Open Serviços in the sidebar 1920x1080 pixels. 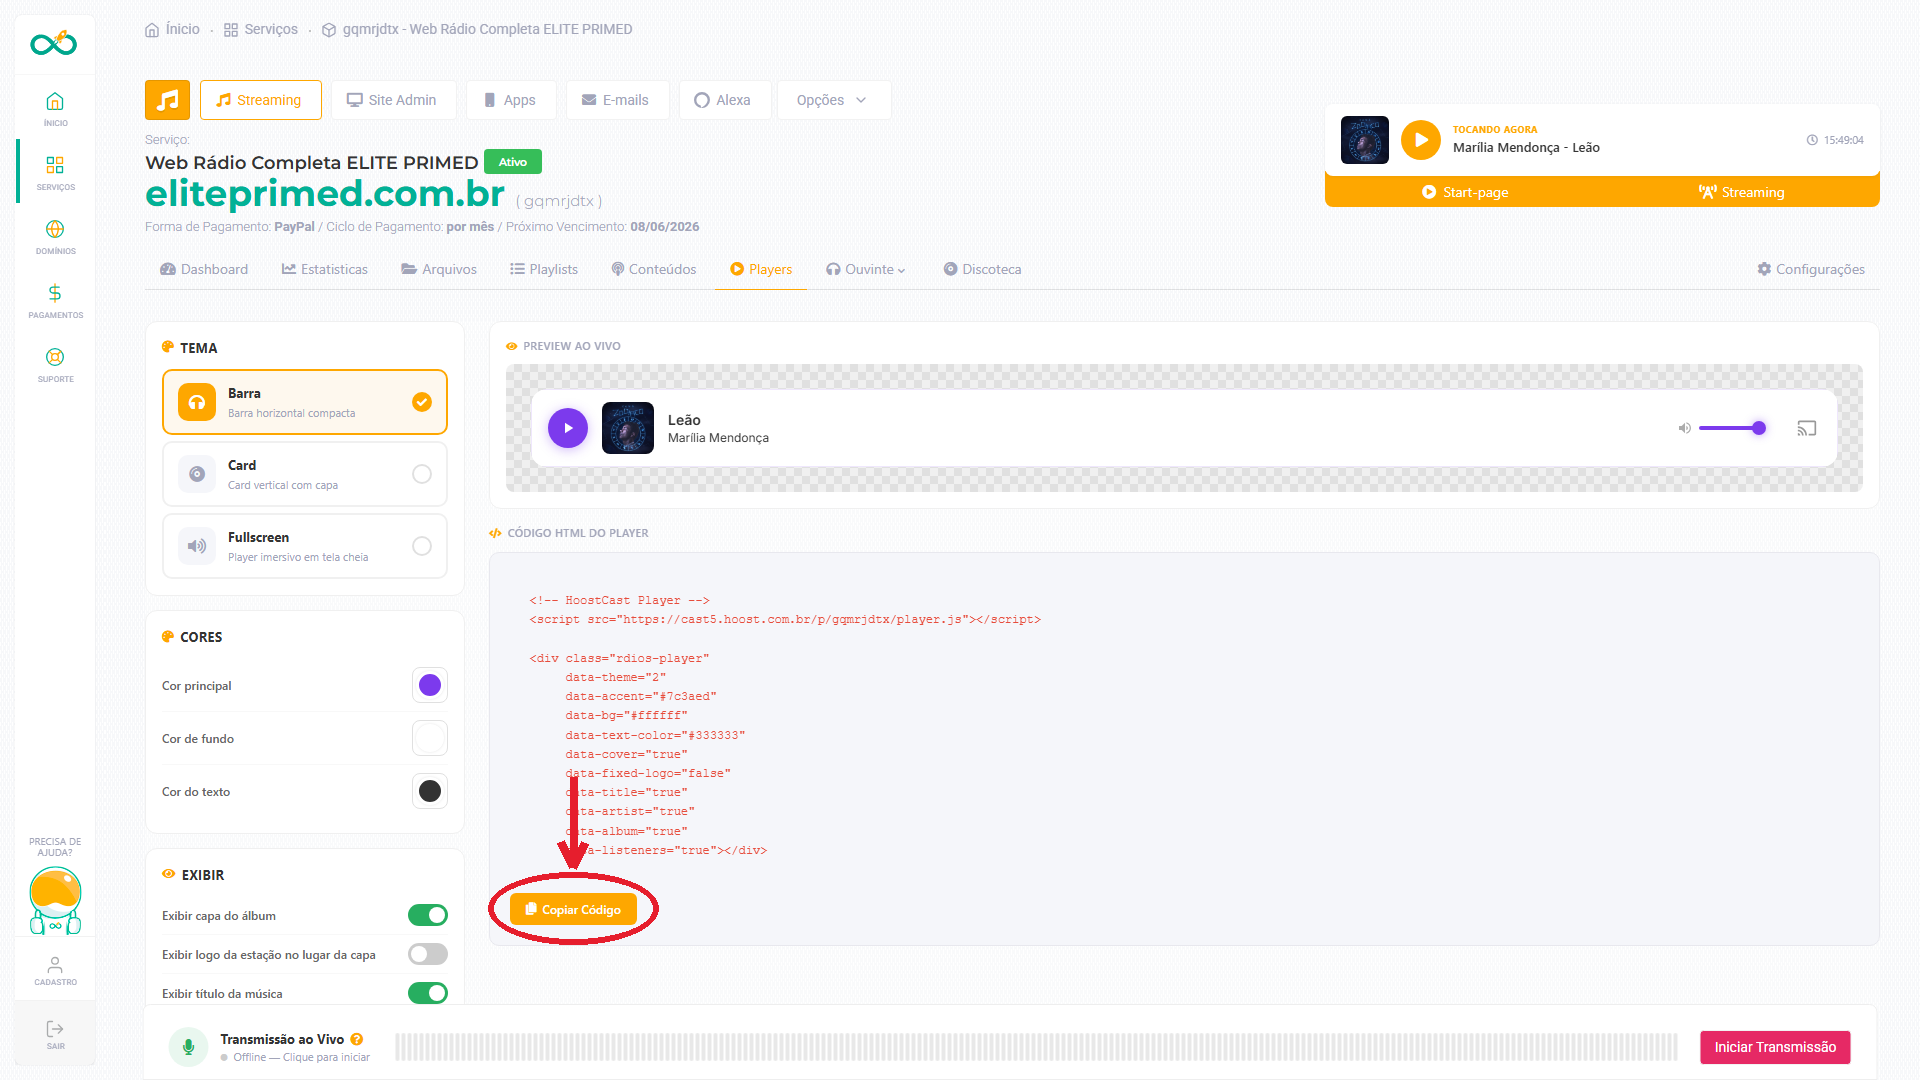pyautogui.click(x=55, y=172)
